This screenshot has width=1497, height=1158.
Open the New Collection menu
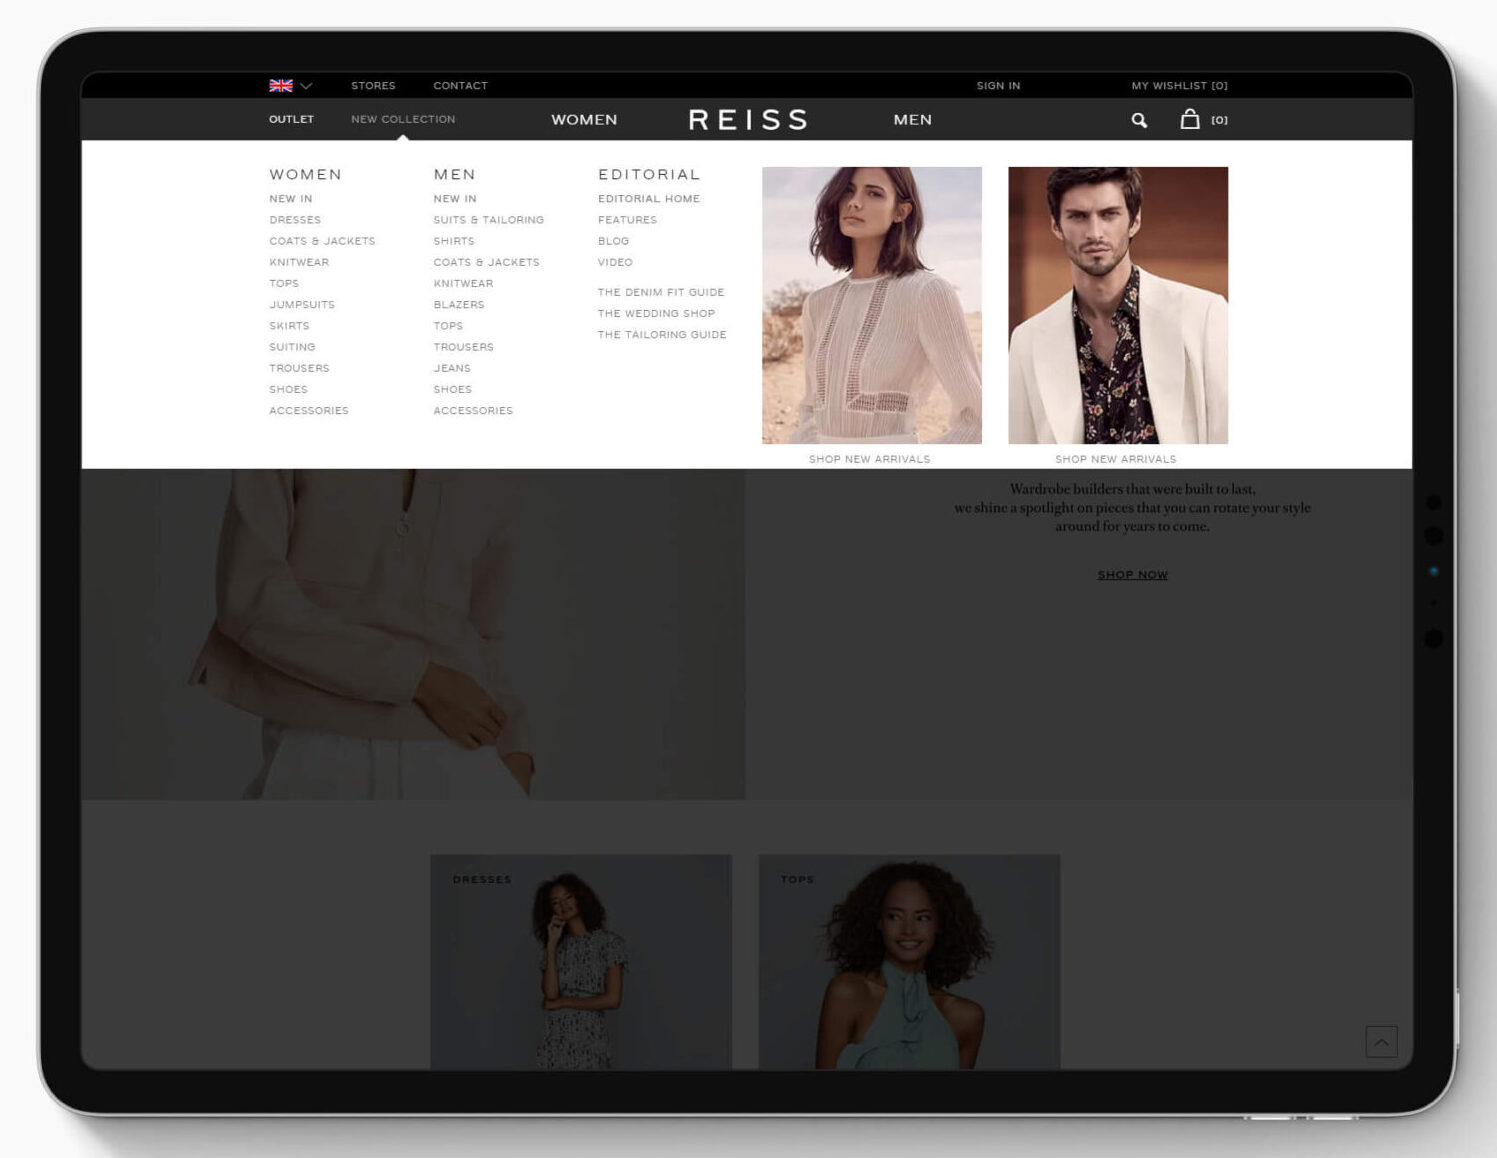click(x=403, y=119)
